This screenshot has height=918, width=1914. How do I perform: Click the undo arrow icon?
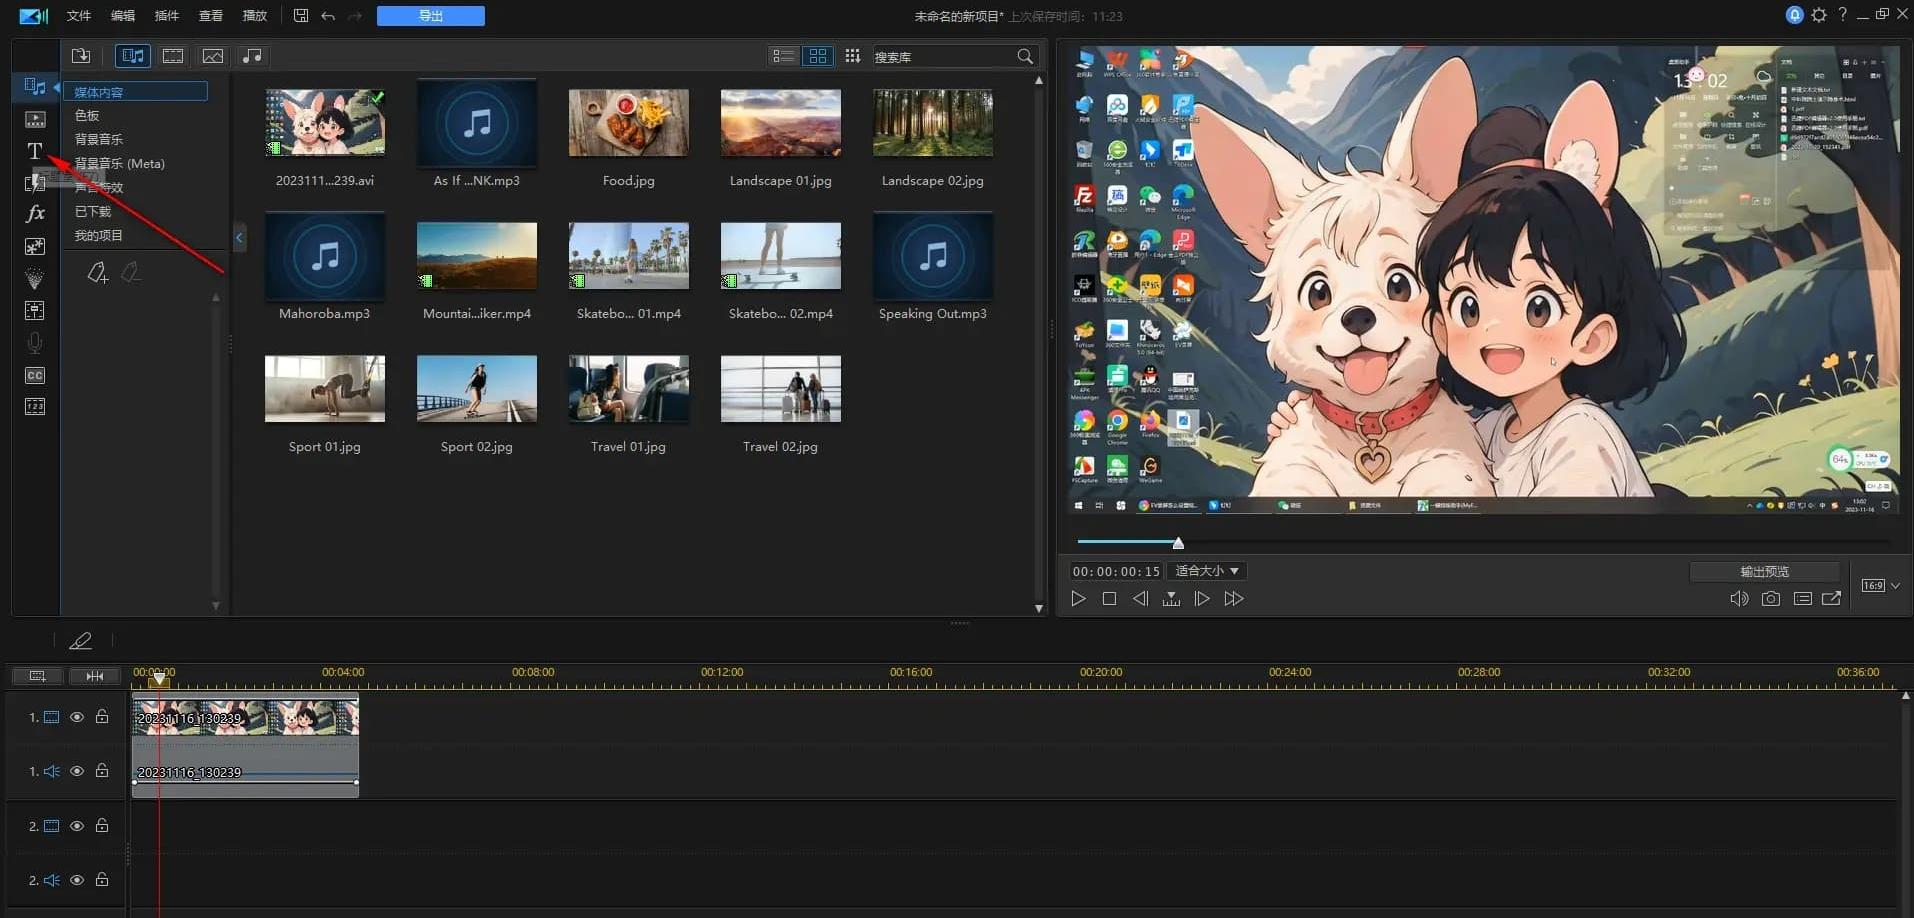[328, 16]
